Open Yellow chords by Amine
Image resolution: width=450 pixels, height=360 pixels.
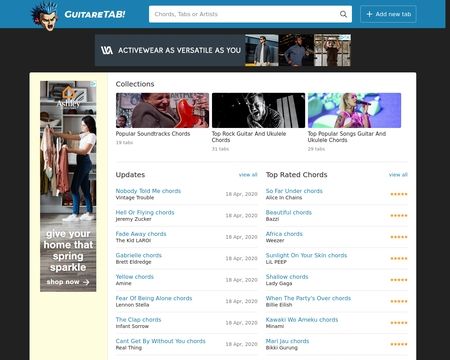(135, 277)
